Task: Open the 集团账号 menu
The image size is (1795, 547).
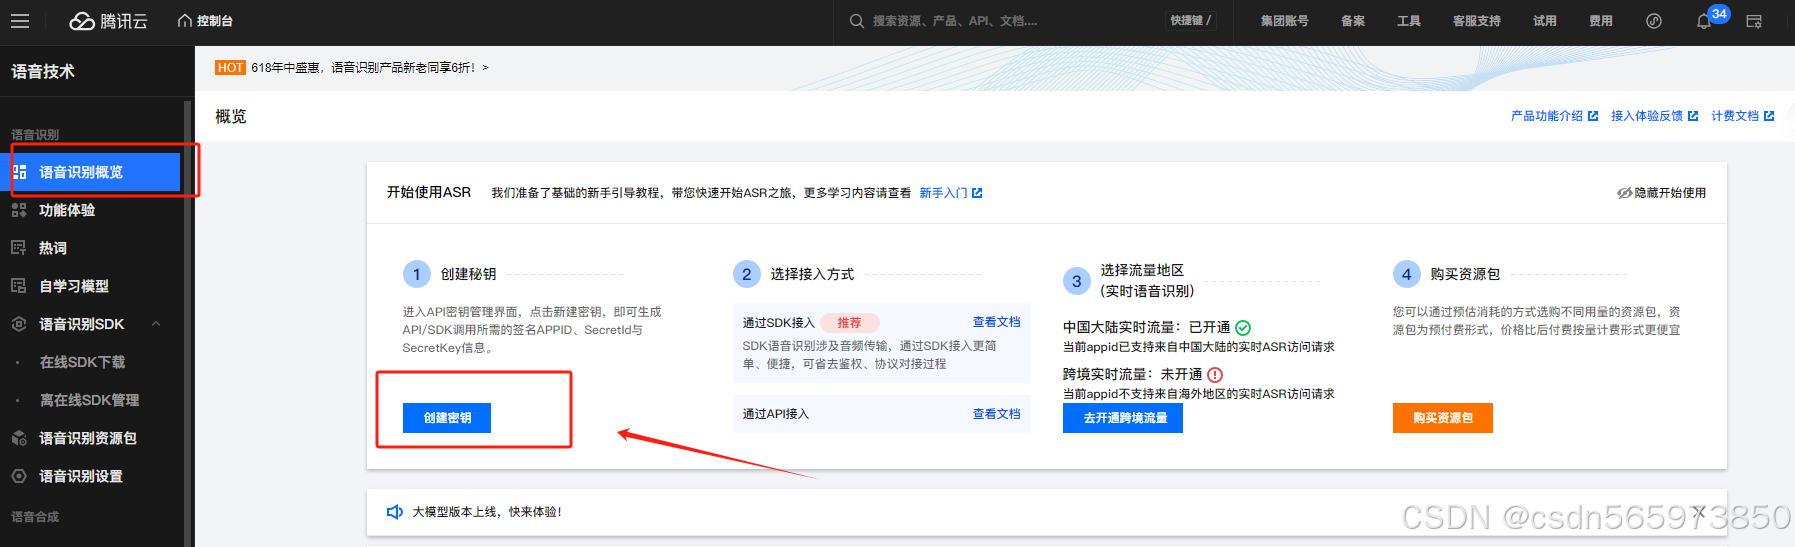Action: coord(1284,21)
